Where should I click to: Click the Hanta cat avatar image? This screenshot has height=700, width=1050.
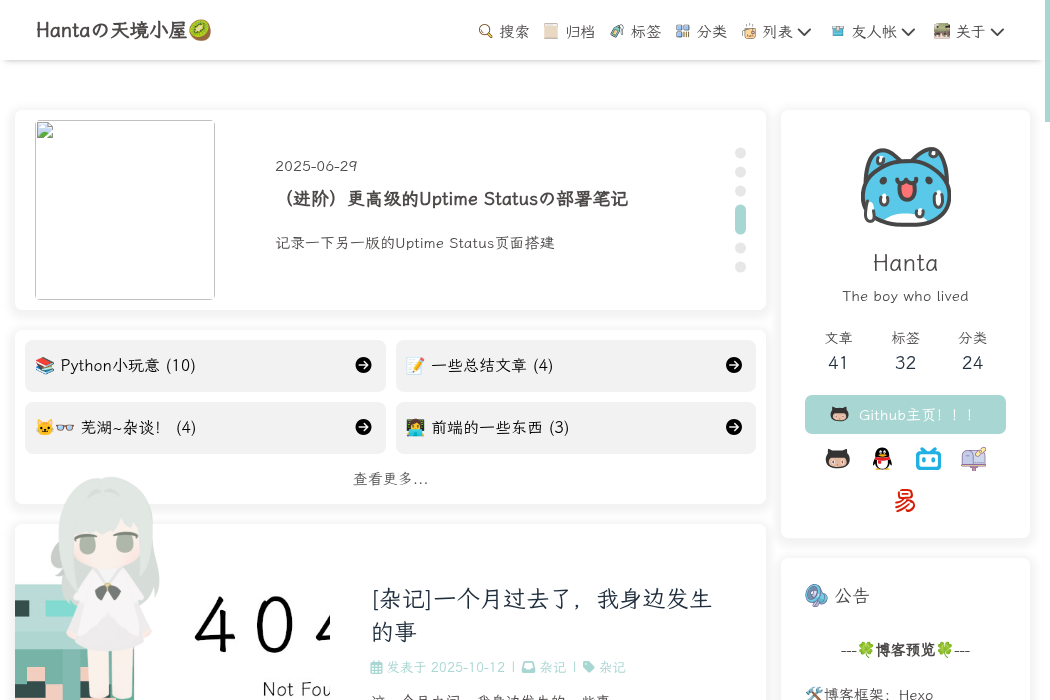coord(905,187)
